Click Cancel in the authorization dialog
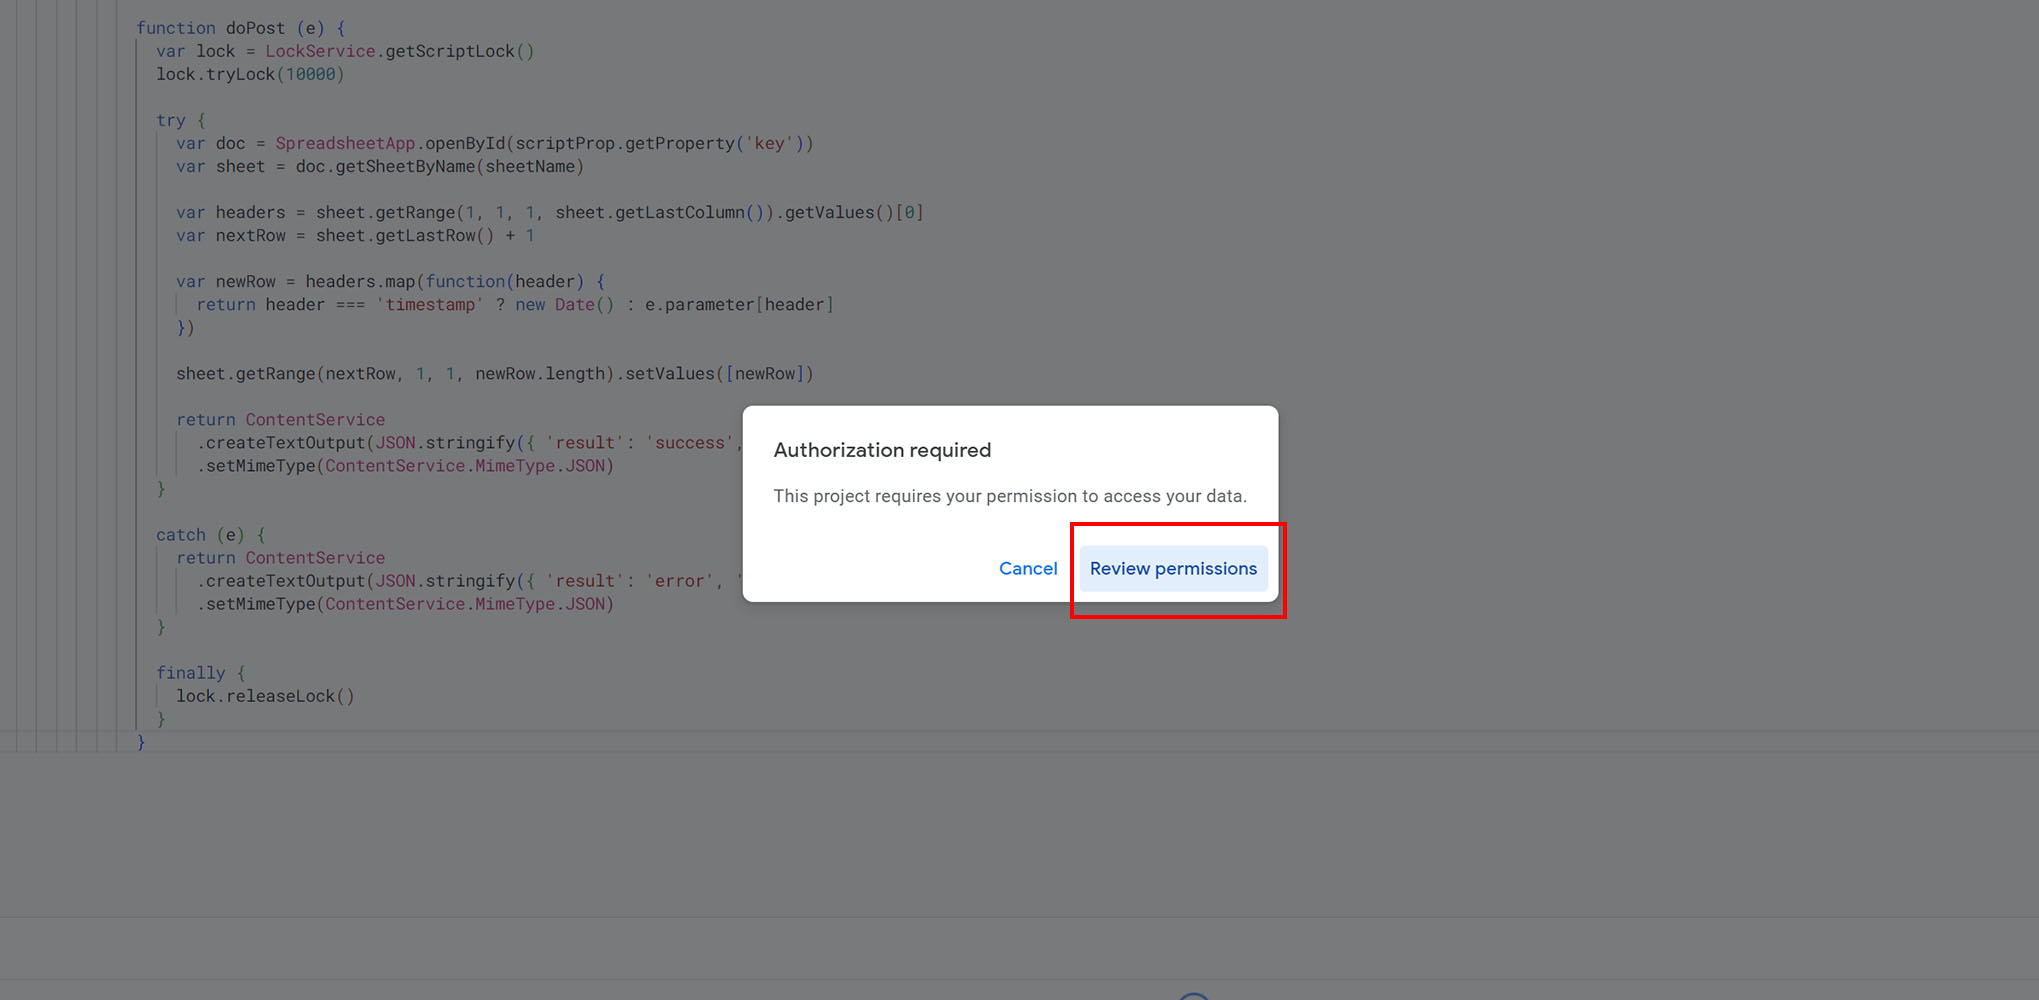This screenshot has width=2039, height=1000. click(1028, 568)
